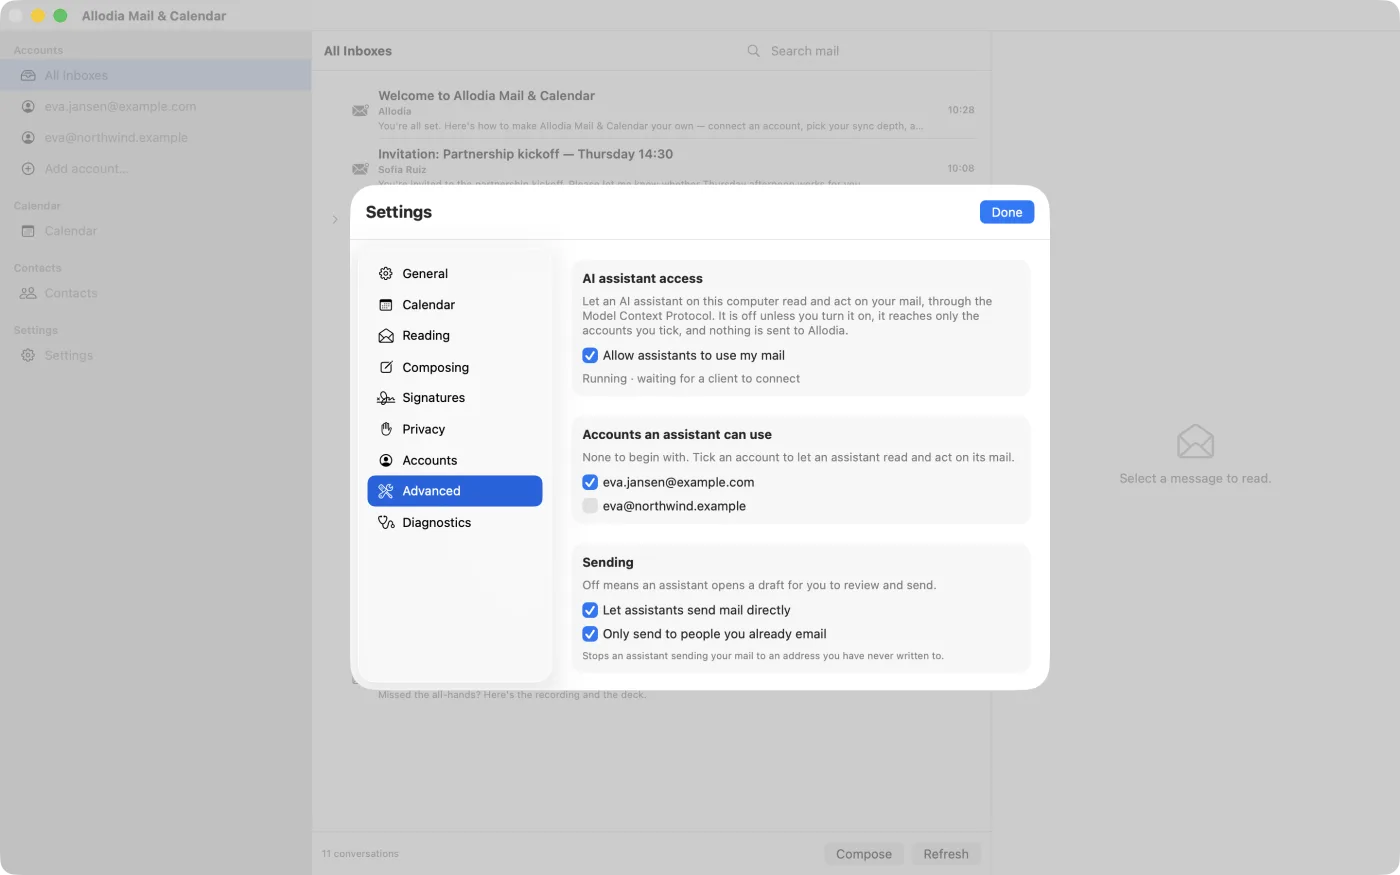The height and width of the screenshot is (875, 1400).
Task: Open Calendar via its icon in main sidebar
Action: tap(28, 231)
